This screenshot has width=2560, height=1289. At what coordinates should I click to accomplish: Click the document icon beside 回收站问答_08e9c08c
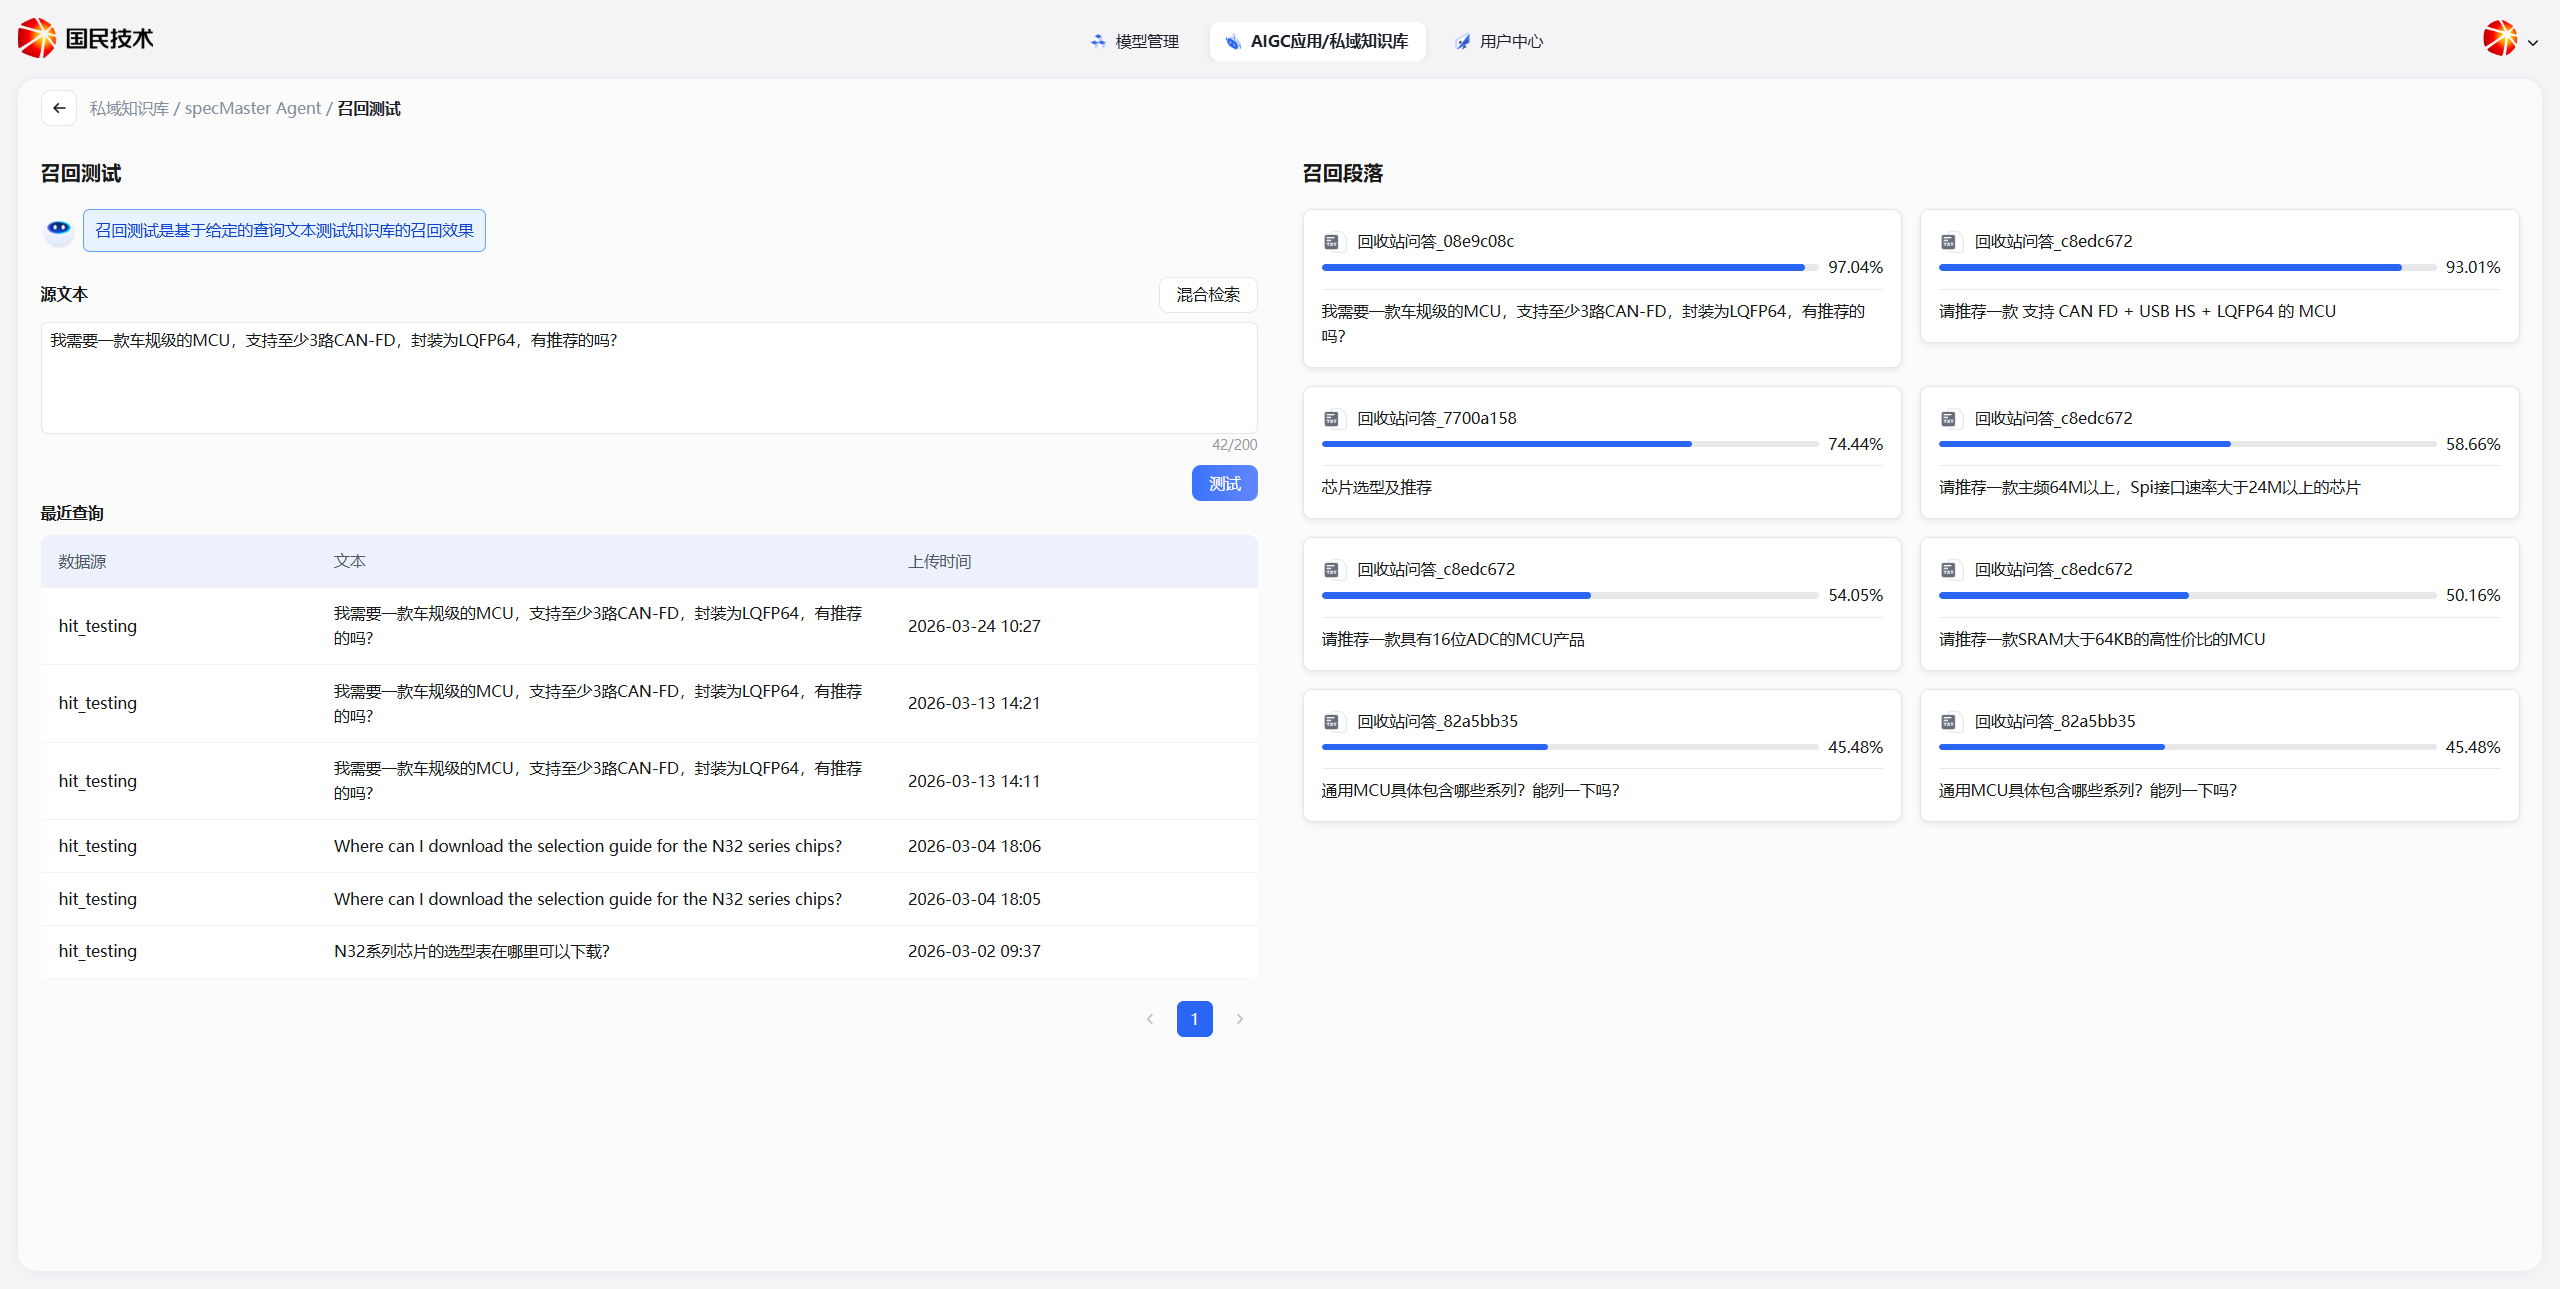[x=1331, y=242]
